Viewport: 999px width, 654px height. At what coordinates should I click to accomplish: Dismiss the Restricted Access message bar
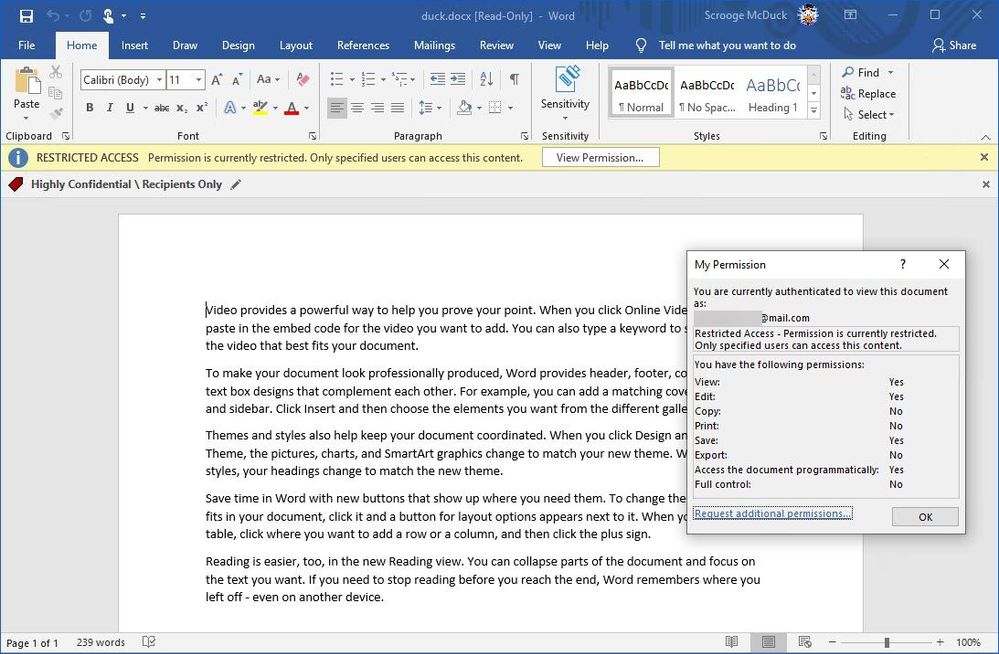click(x=984, y=157)
